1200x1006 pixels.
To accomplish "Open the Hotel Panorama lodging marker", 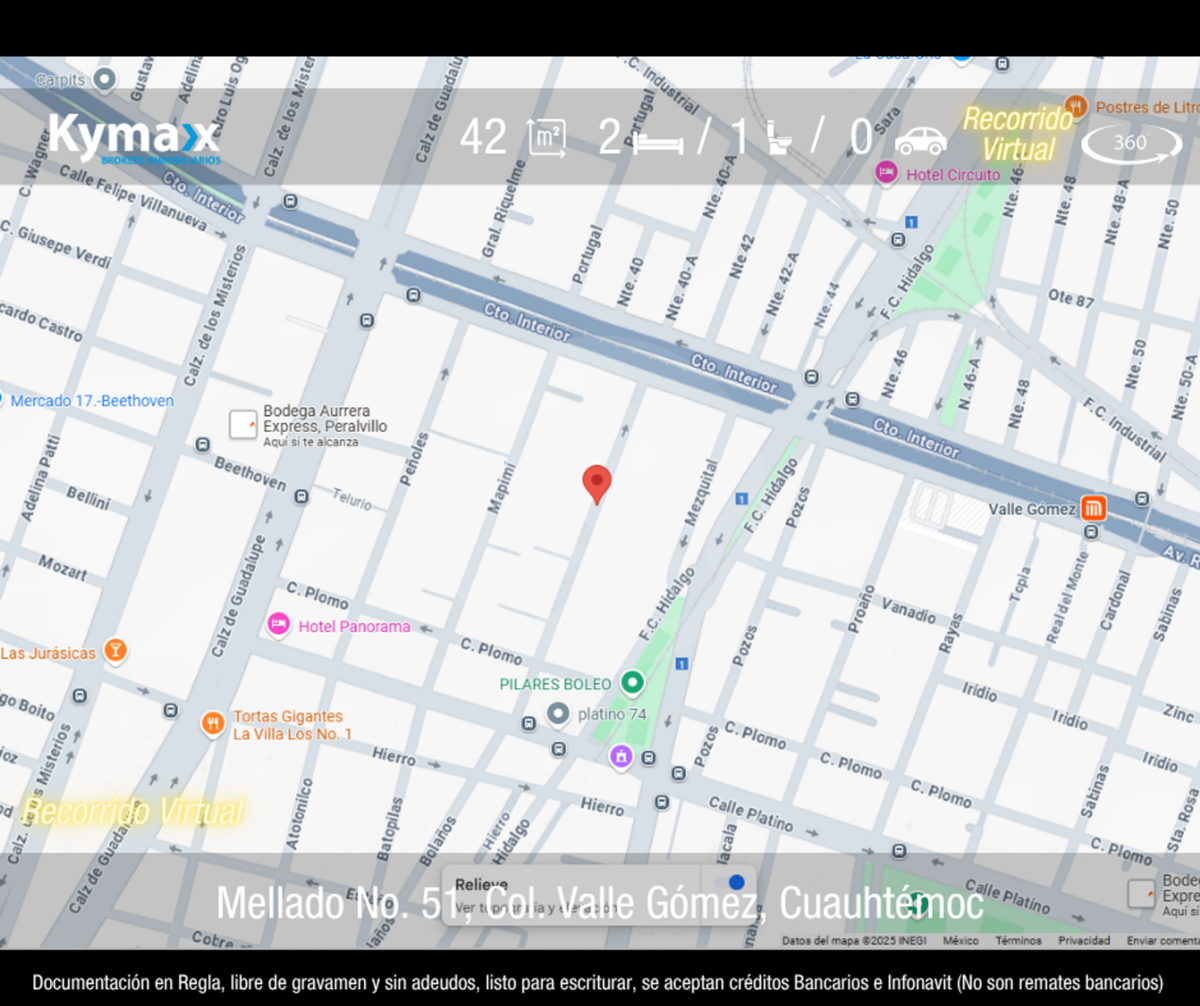I will (278, 625).
